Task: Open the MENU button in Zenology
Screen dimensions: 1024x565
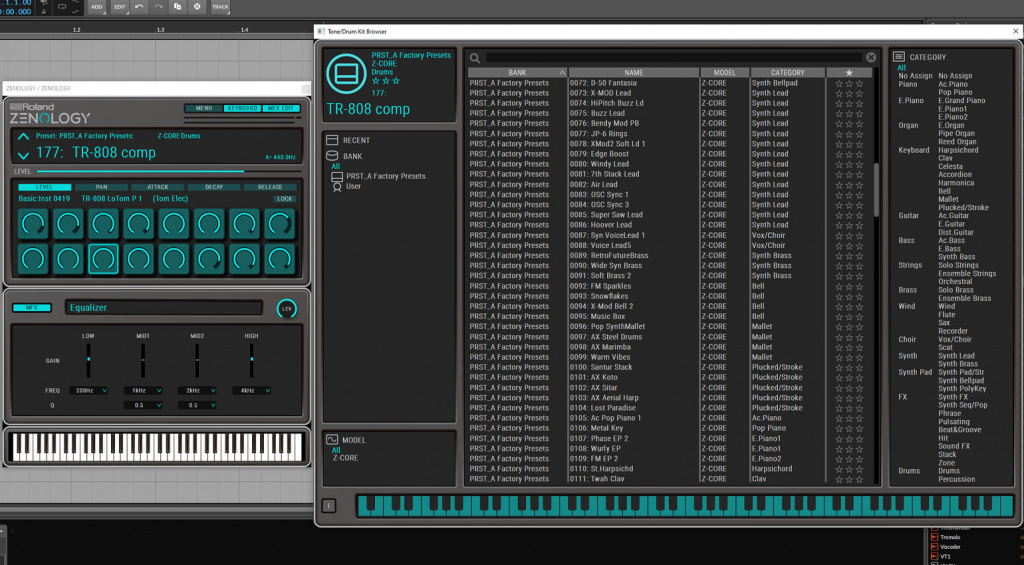Action: tap(203, 108)
